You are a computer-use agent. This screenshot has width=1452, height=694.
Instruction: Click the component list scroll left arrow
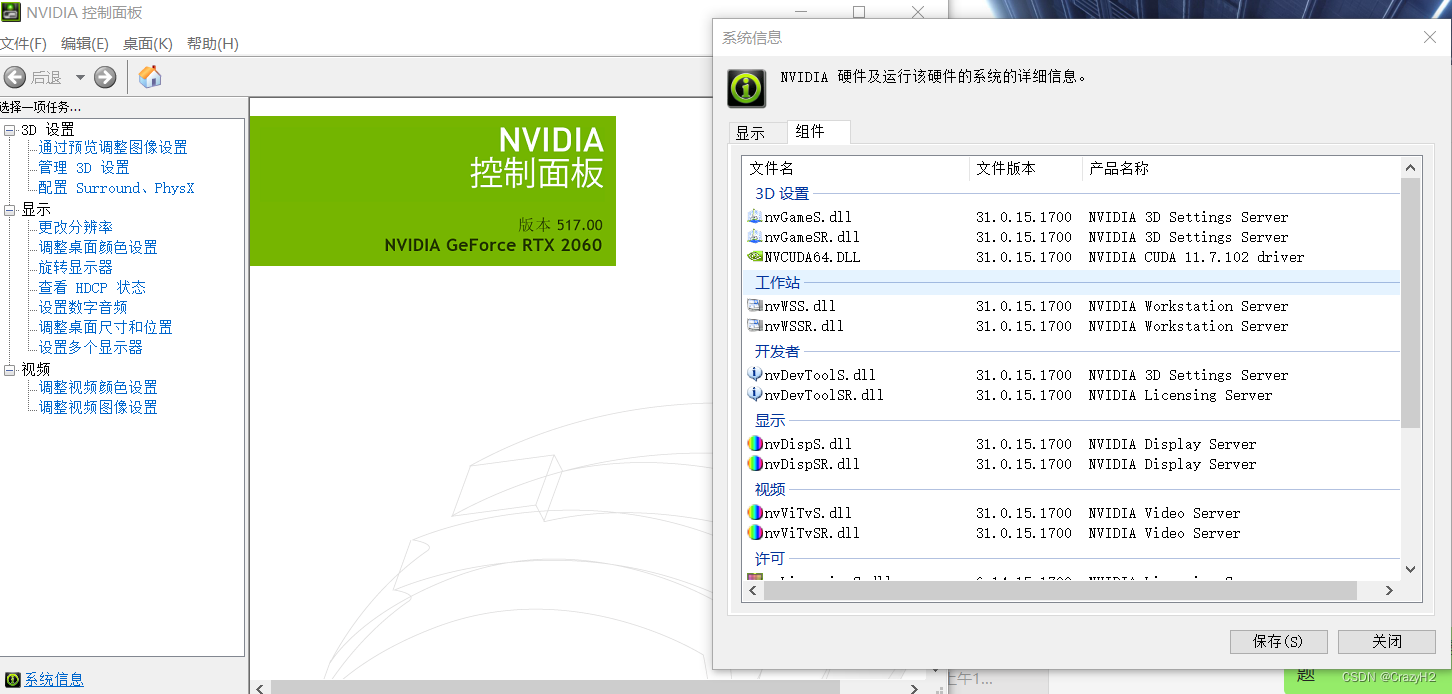pos(753,591)
